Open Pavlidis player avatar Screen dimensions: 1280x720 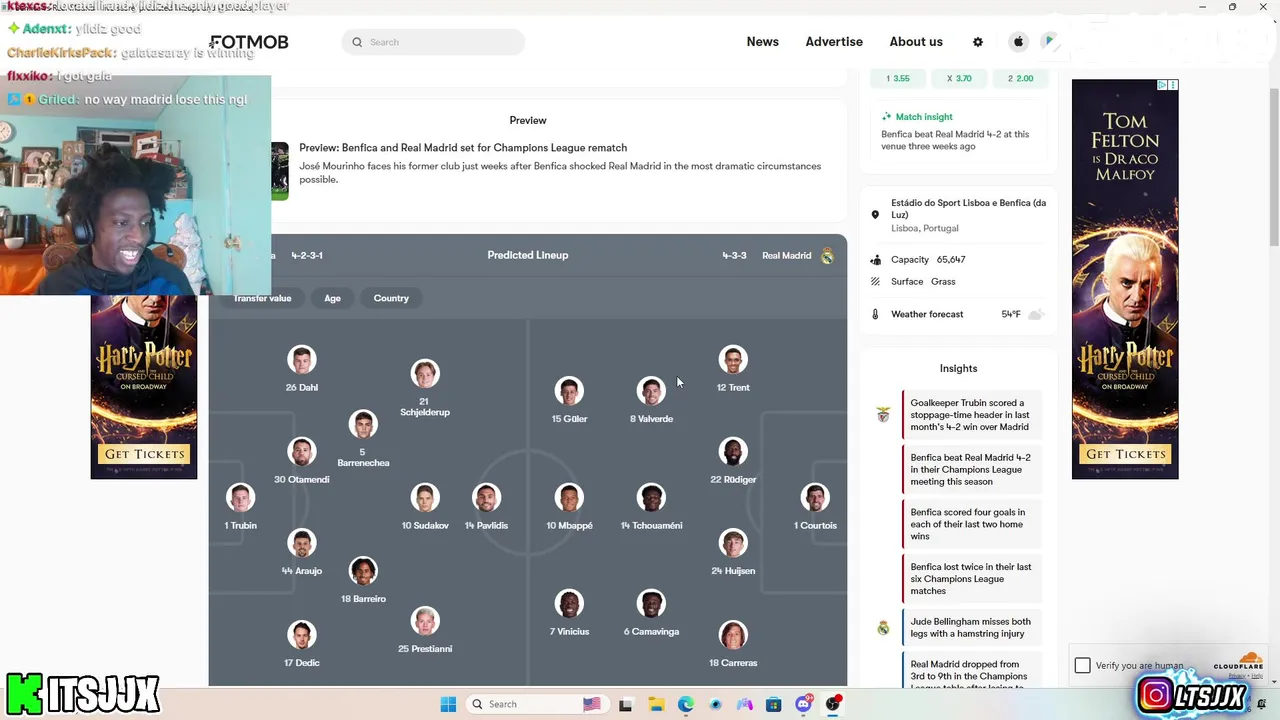(x=486, y=498)
